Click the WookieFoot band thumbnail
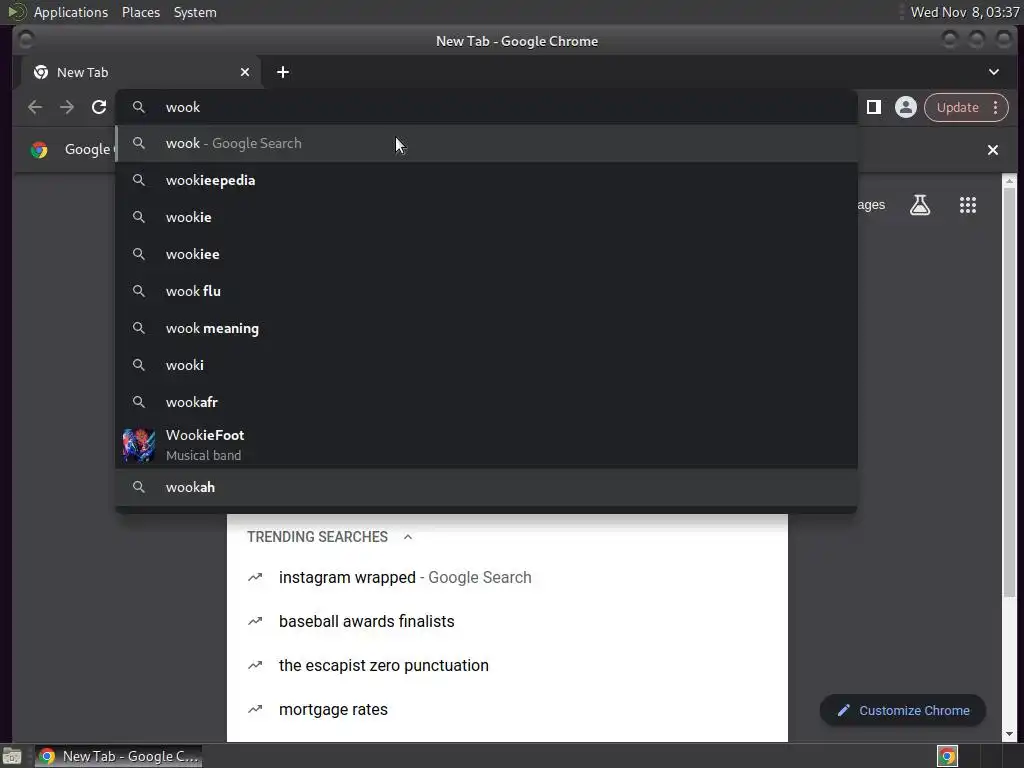Viewport: 1024px width, 768px height. click(138, 445)
